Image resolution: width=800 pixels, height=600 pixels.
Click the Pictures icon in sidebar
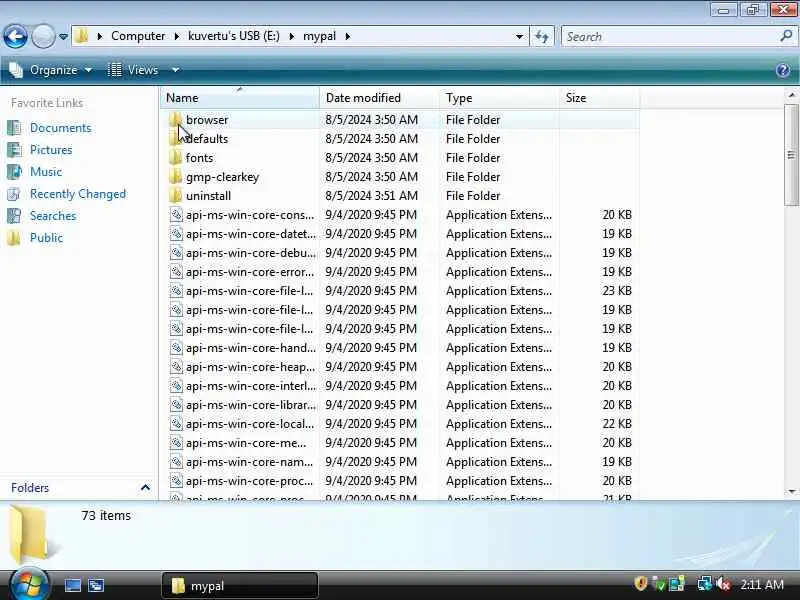(14, 149)
